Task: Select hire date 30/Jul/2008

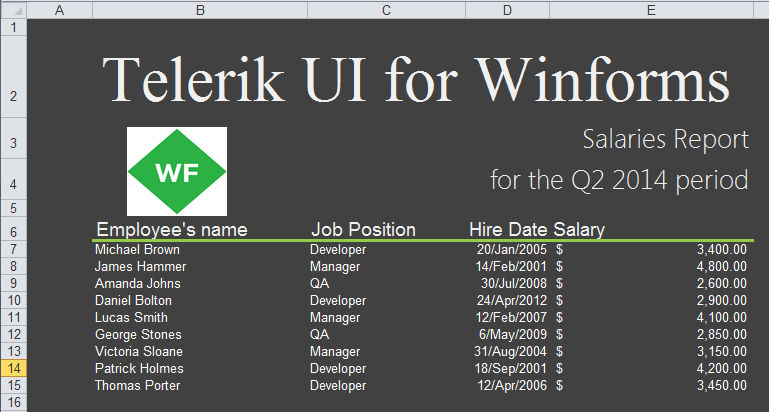Action: [x=514, y=283]
